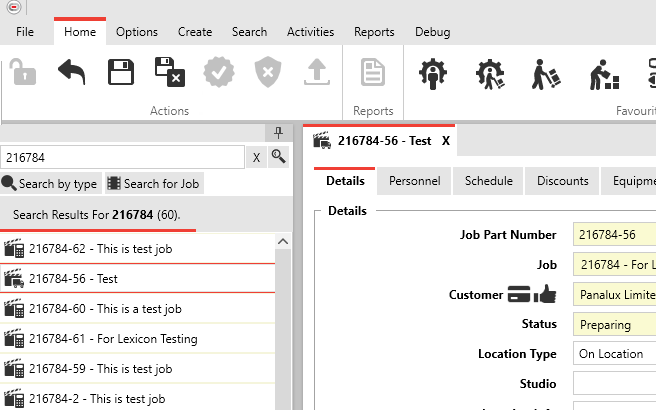The image size is (656, 410).
Task: Open the Reports ribbon tab
Action: (374, 32)
